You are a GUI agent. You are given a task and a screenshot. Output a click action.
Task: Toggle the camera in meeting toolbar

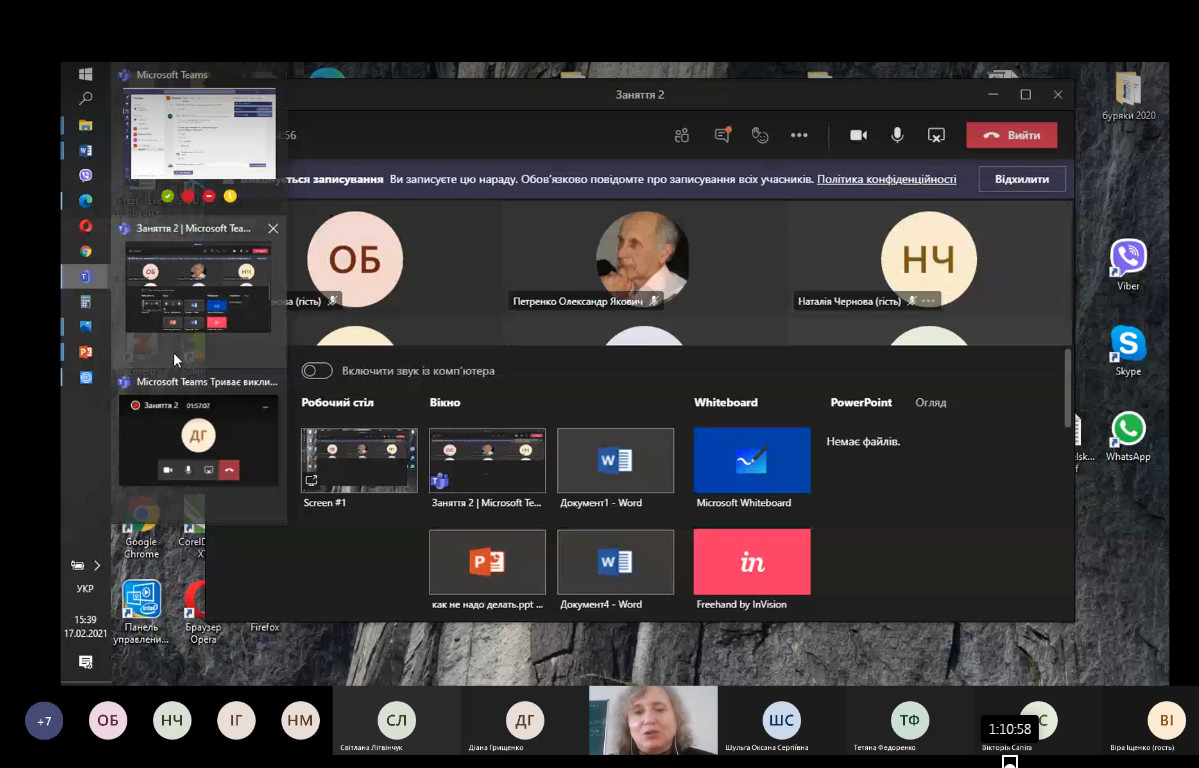[858, 135]
